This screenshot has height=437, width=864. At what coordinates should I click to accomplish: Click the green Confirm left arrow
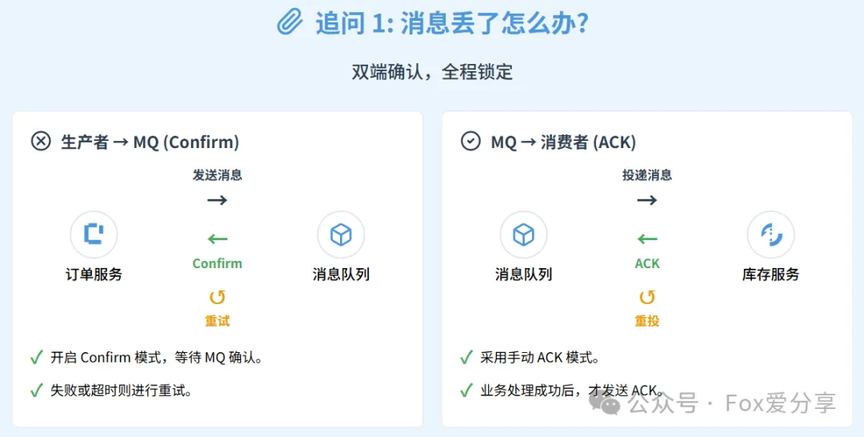217,239
